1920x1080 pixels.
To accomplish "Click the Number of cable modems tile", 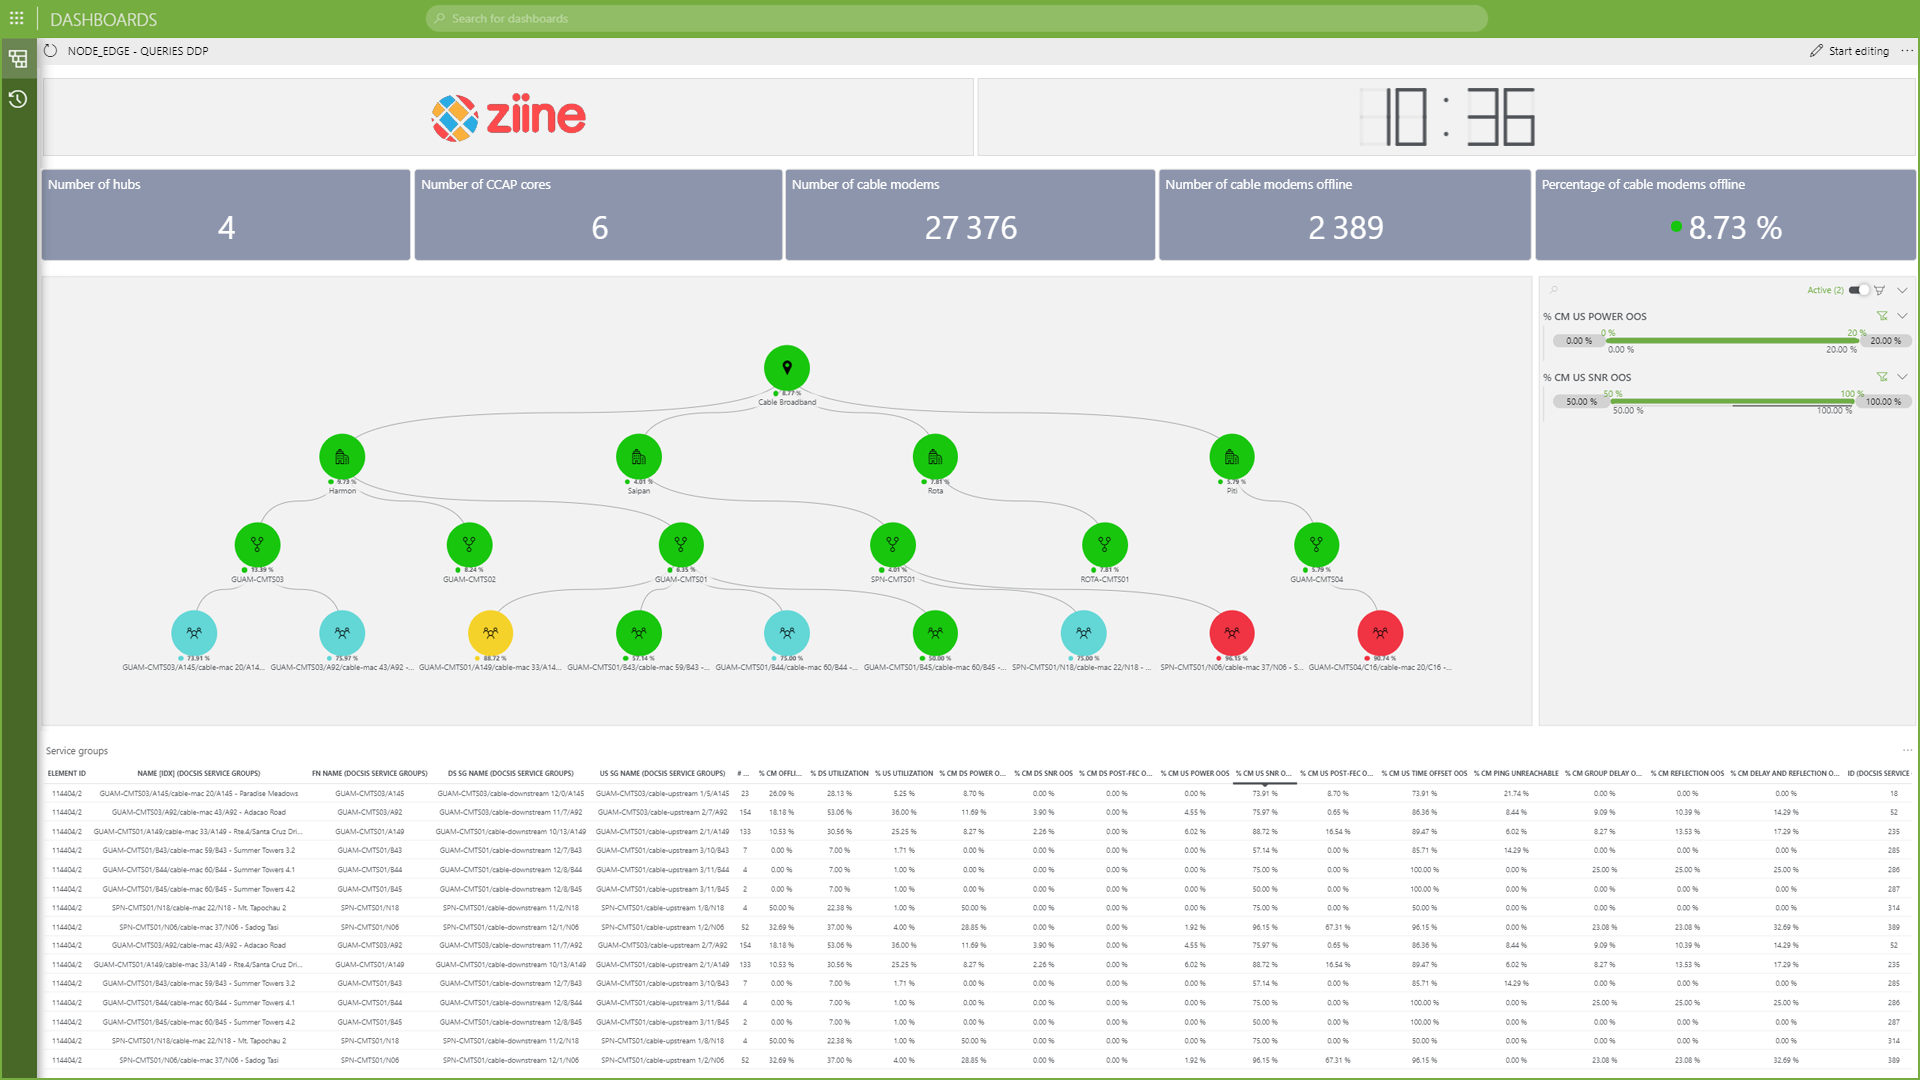I will 970,215.
